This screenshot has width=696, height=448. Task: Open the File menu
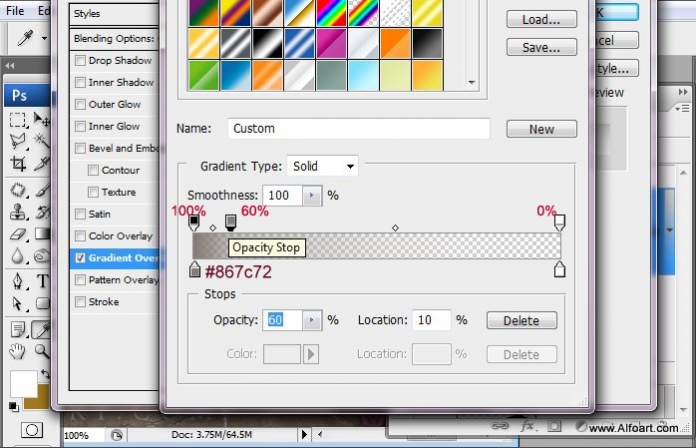(x=15, y=10)
